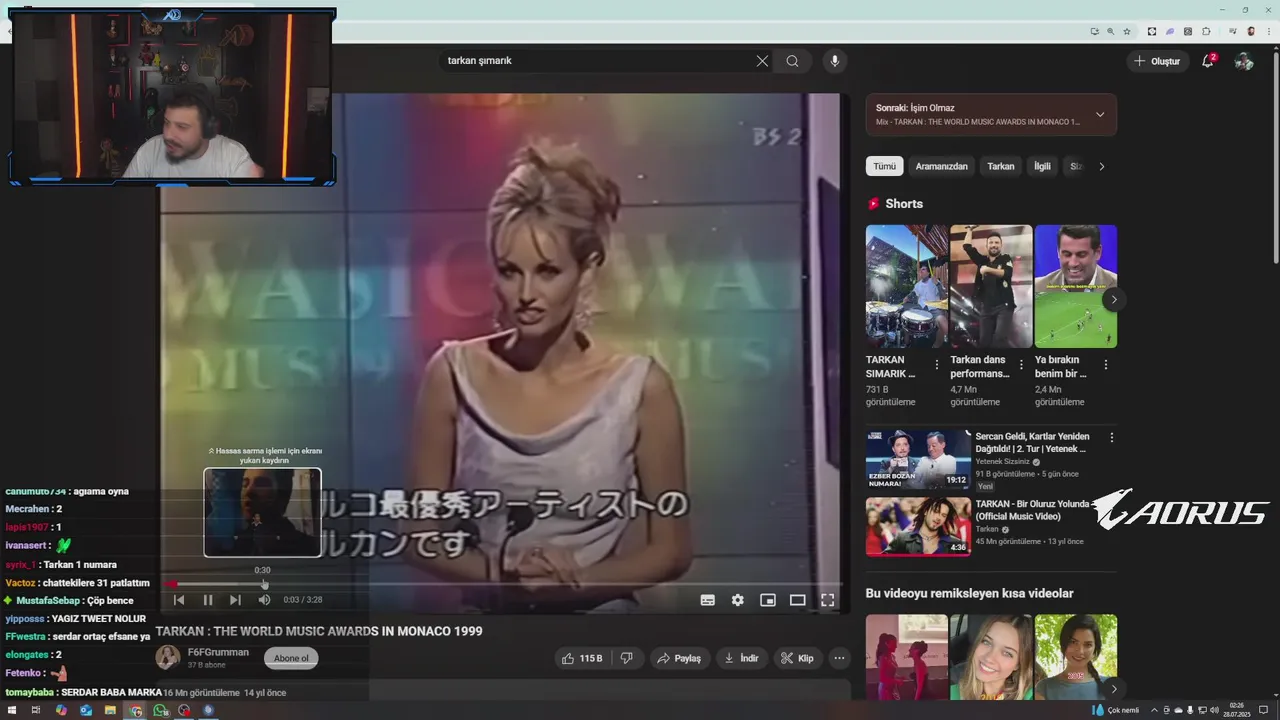Clear the search box with the X icon

click(762, 61)
